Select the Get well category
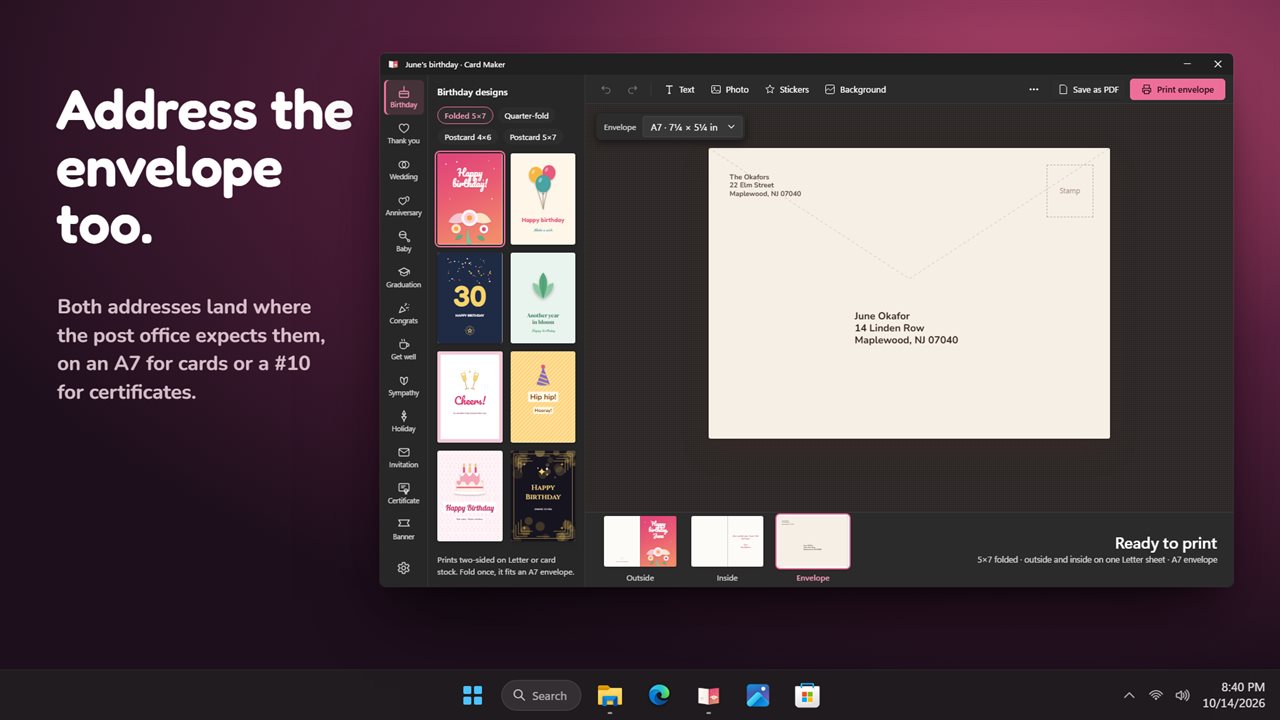The image size is (1280, 720). click(x=403, y=349)
